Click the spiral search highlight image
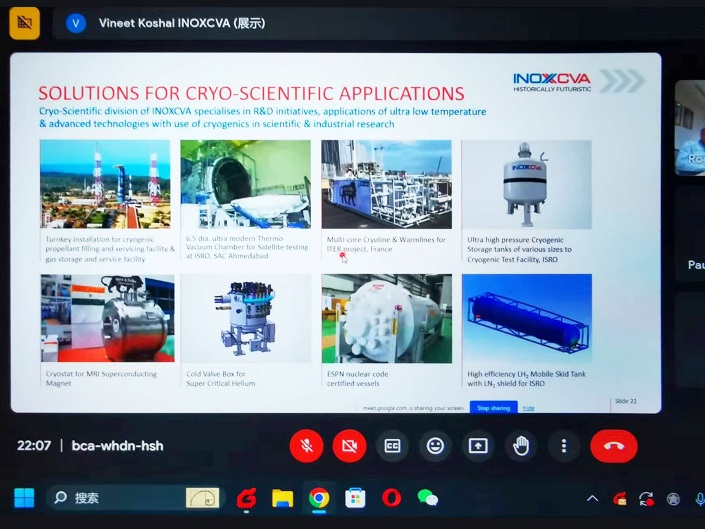The image size is (705, 529). click(202, 498)
